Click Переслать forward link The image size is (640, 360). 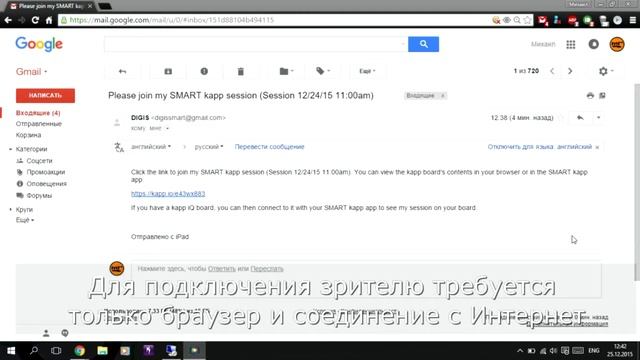[267, 269]
